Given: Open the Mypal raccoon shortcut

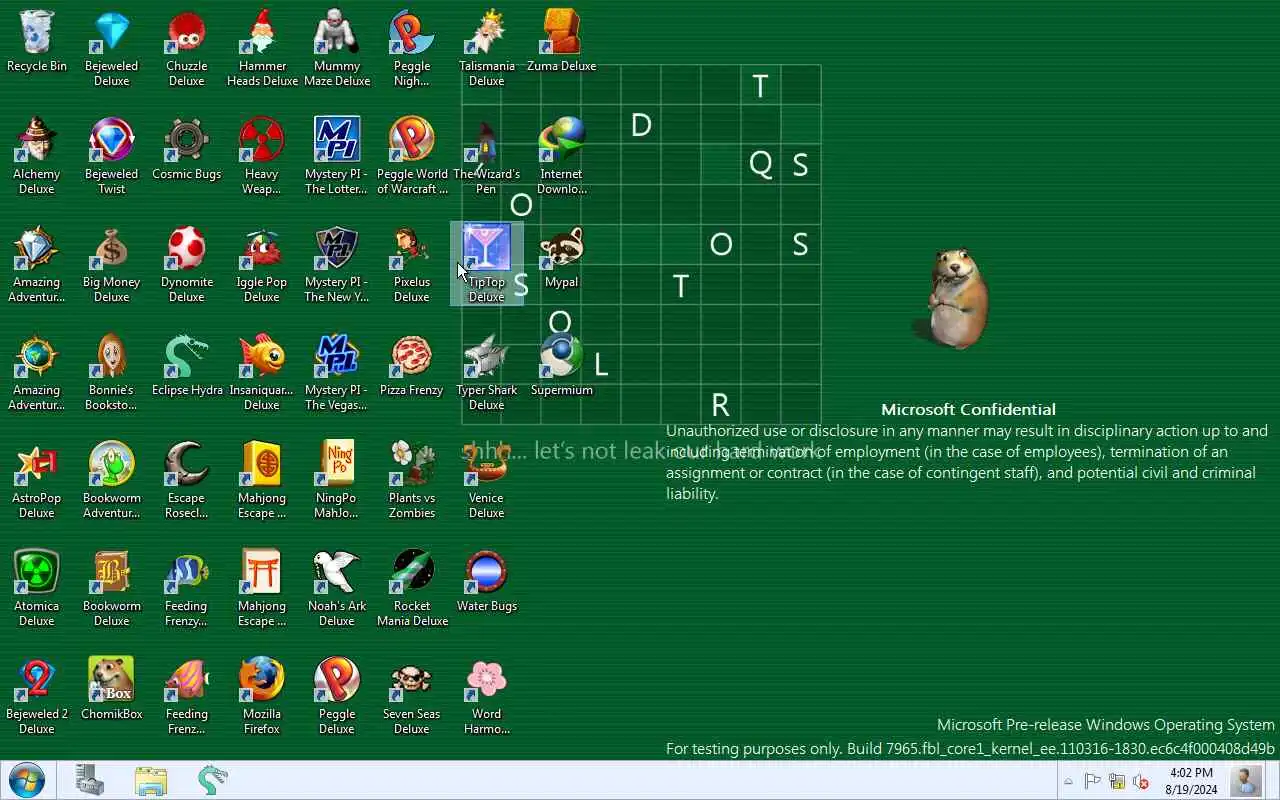Looking at the screenshot, I should pos(562,258).
